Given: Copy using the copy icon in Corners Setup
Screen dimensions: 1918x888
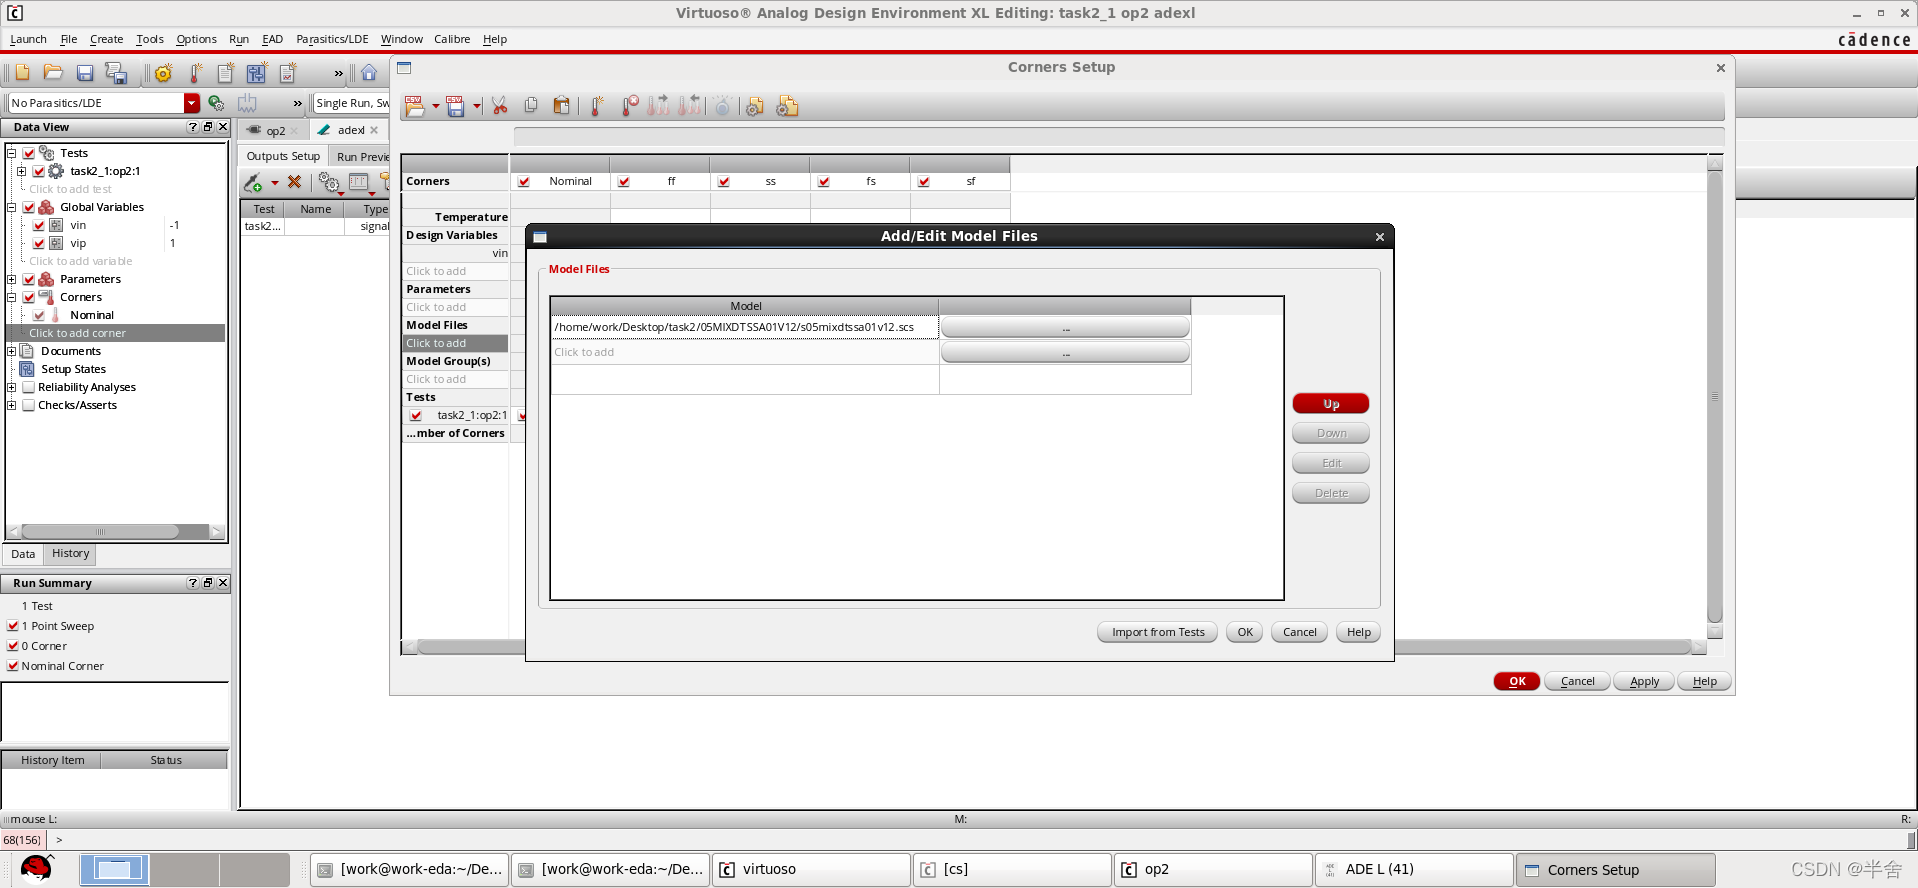Looking at the screenshot, I should 531,105.
